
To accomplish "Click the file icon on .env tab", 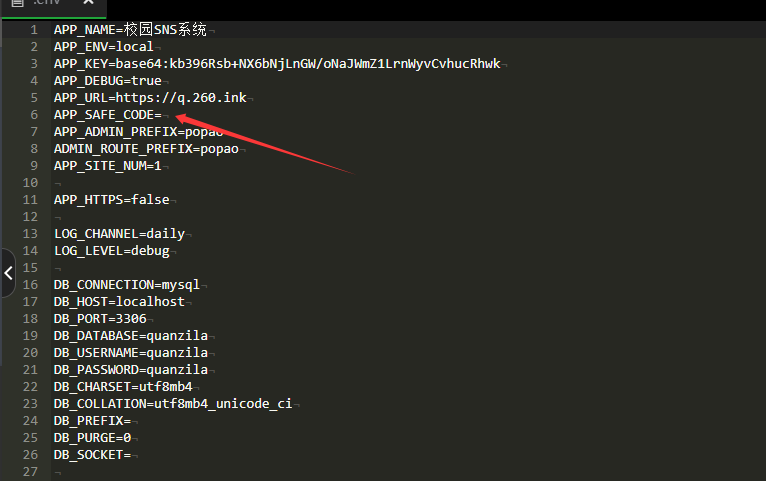I will pyautogui.click(x=18, y=2).
